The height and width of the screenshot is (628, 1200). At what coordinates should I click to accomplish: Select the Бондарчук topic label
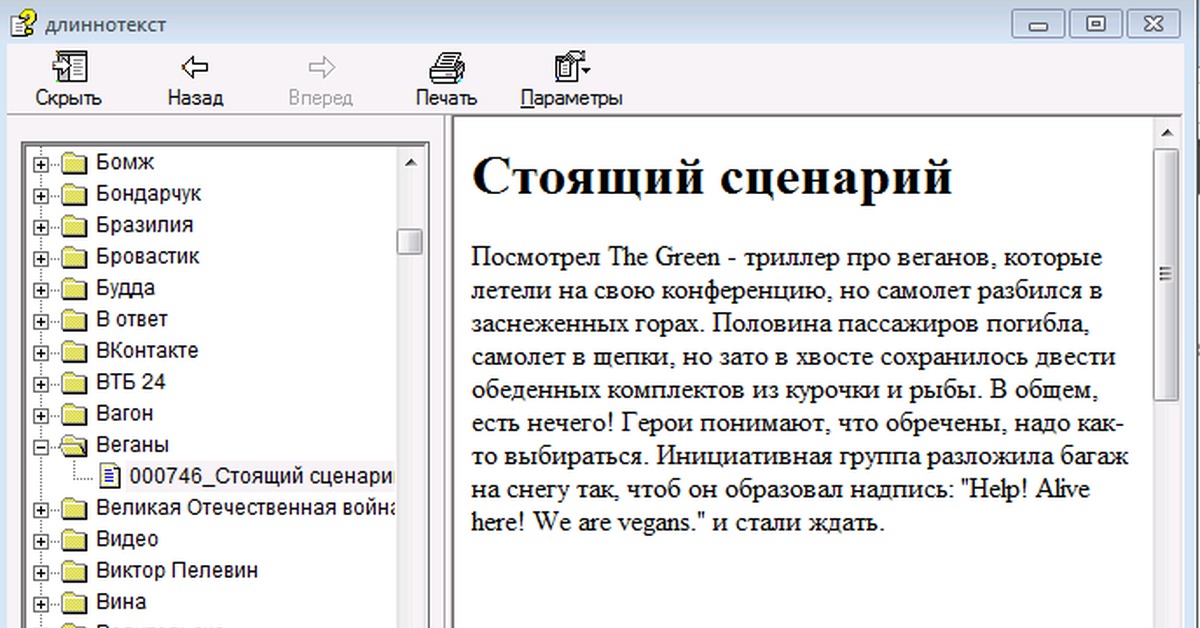pyautogui.click(x=149, y=194)
